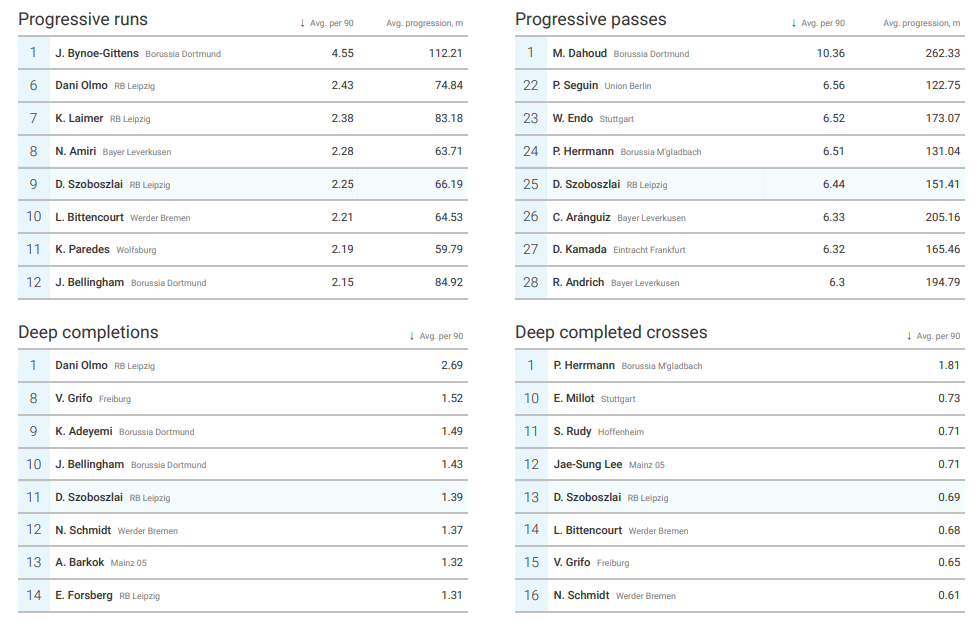The width and height of the screenshot is (976, 623).
Task: Open W. Endo player entry
Action: point(573,118)
